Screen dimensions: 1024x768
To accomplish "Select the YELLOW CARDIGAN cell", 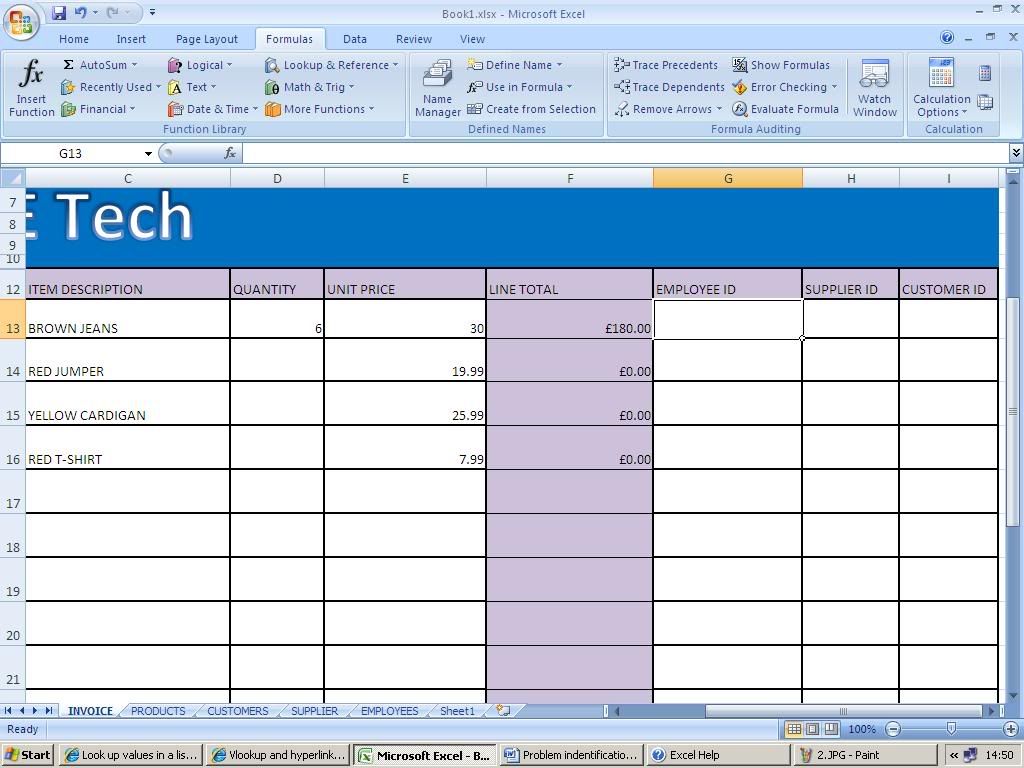I will click(x=128, y=404).
